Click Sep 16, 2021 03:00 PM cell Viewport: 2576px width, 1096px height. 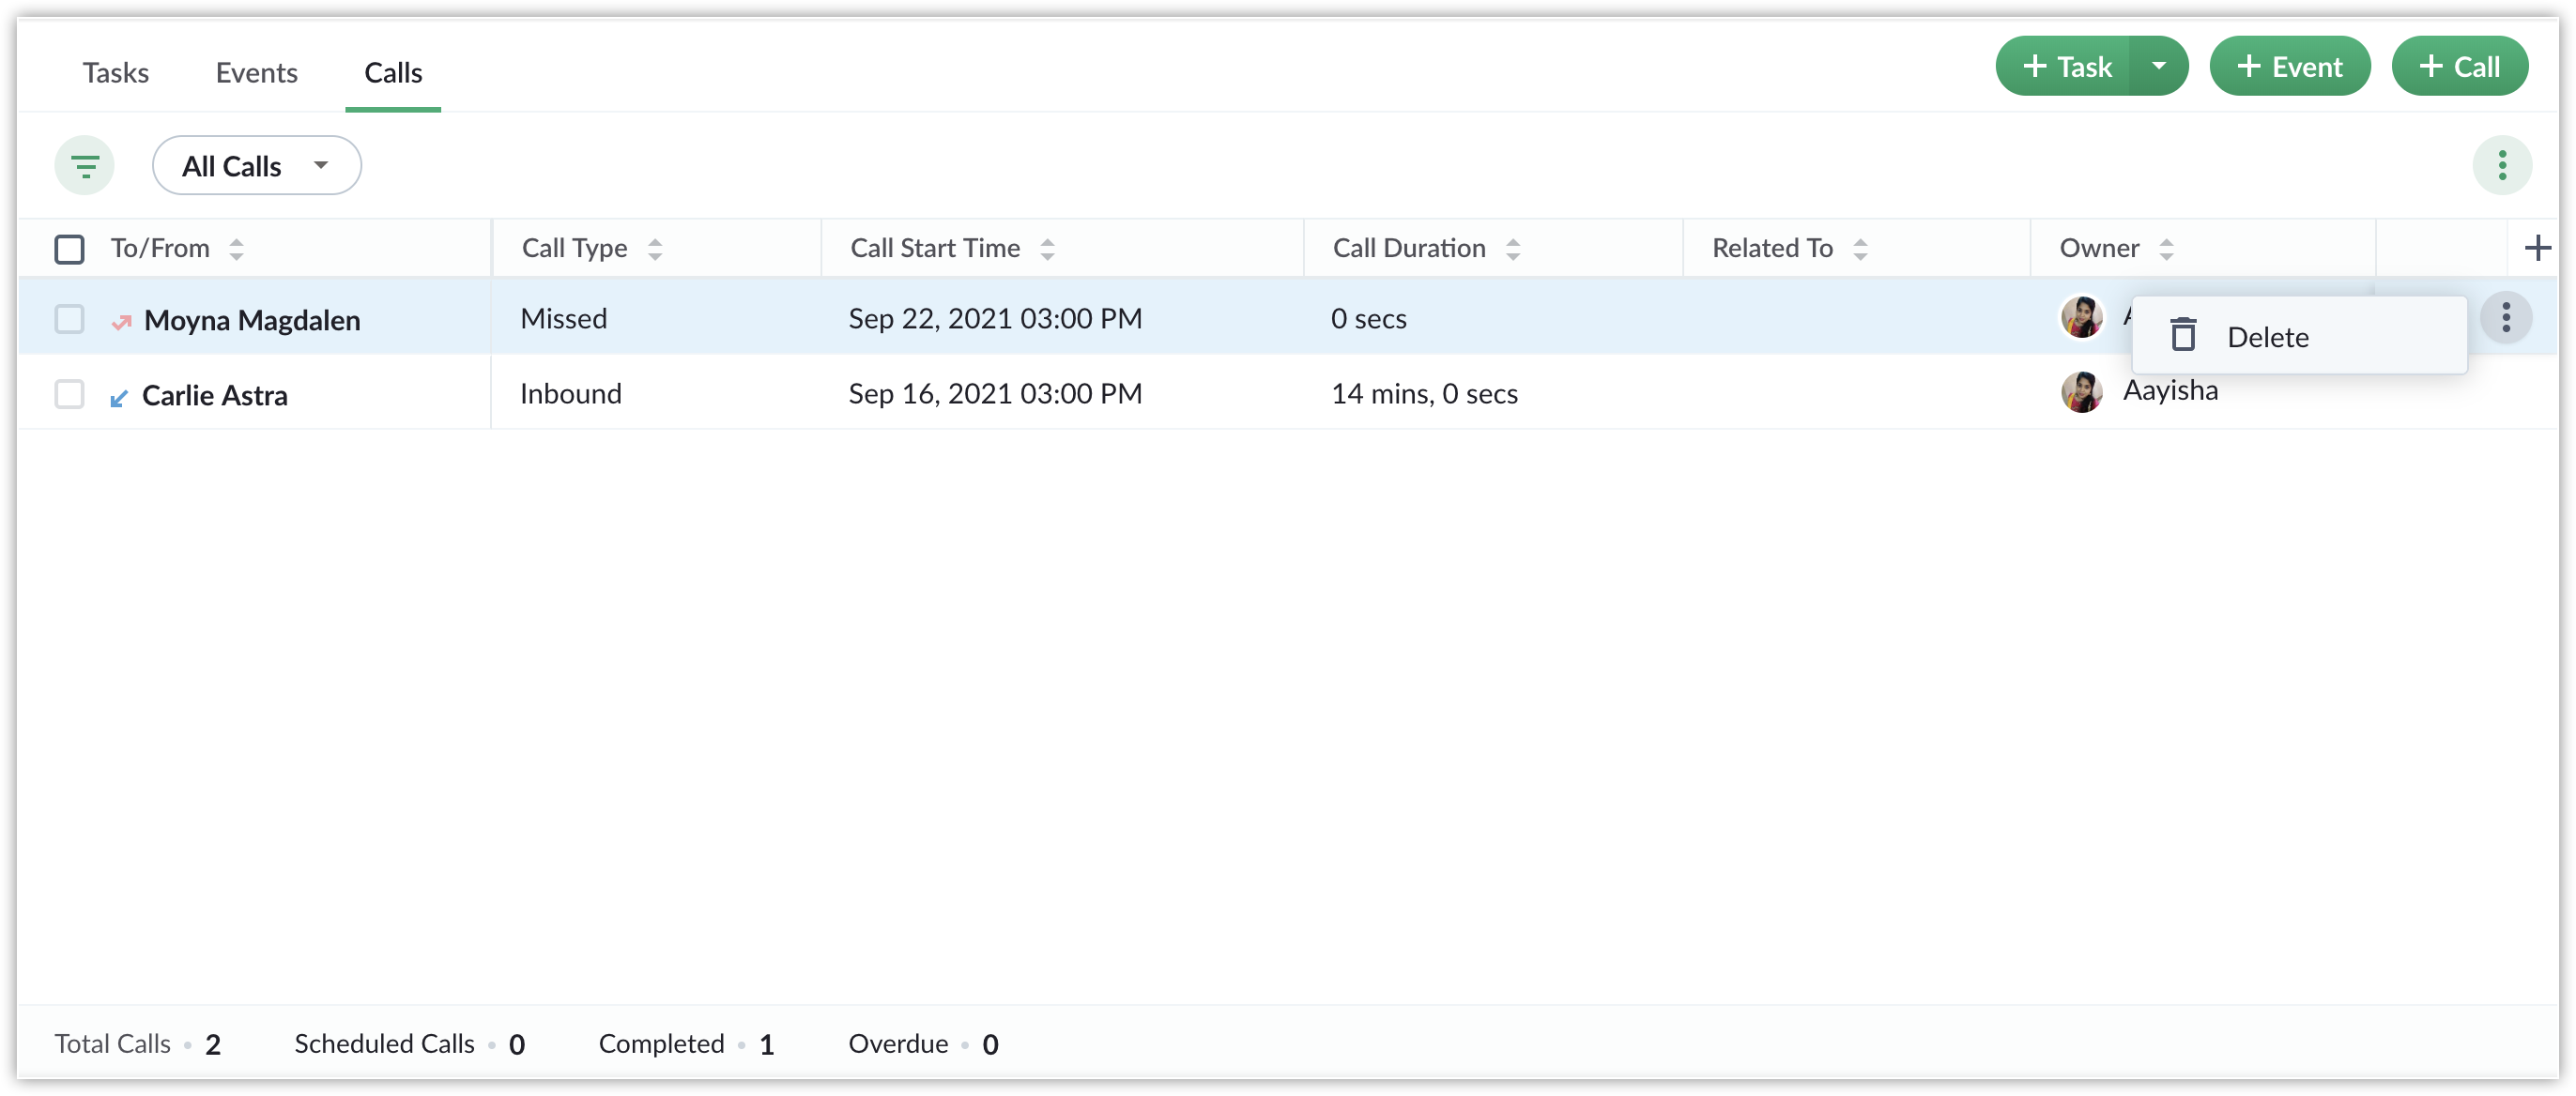coord(994,393)
